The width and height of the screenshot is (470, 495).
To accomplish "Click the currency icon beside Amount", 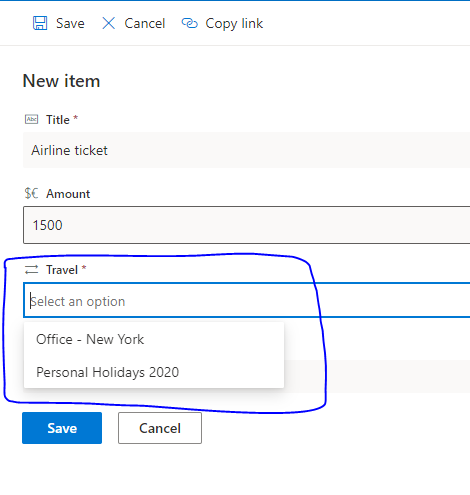I will tap(31, 193).
